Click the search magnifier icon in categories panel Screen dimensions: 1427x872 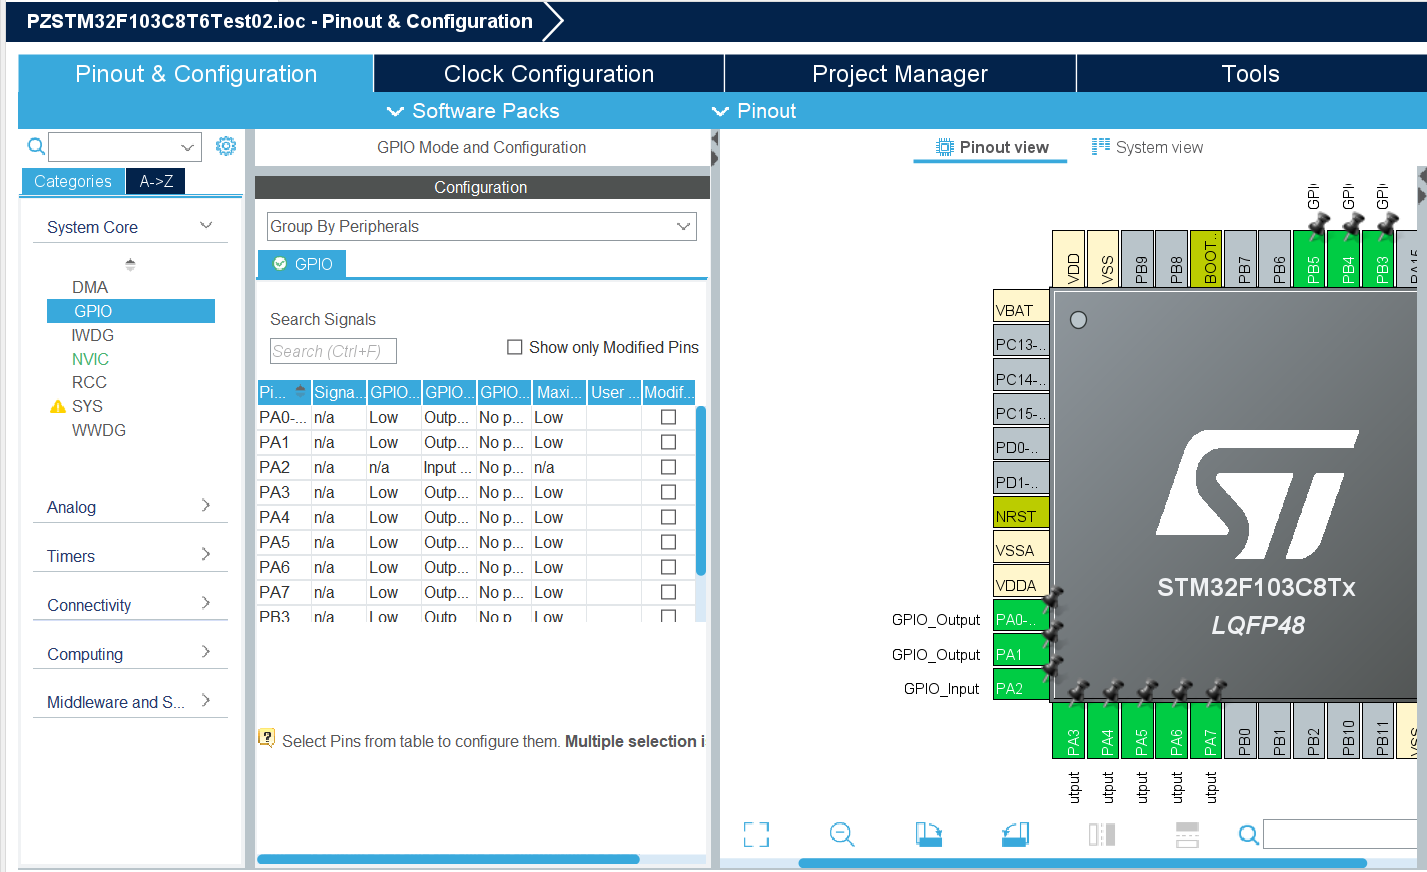pos(36,147)
